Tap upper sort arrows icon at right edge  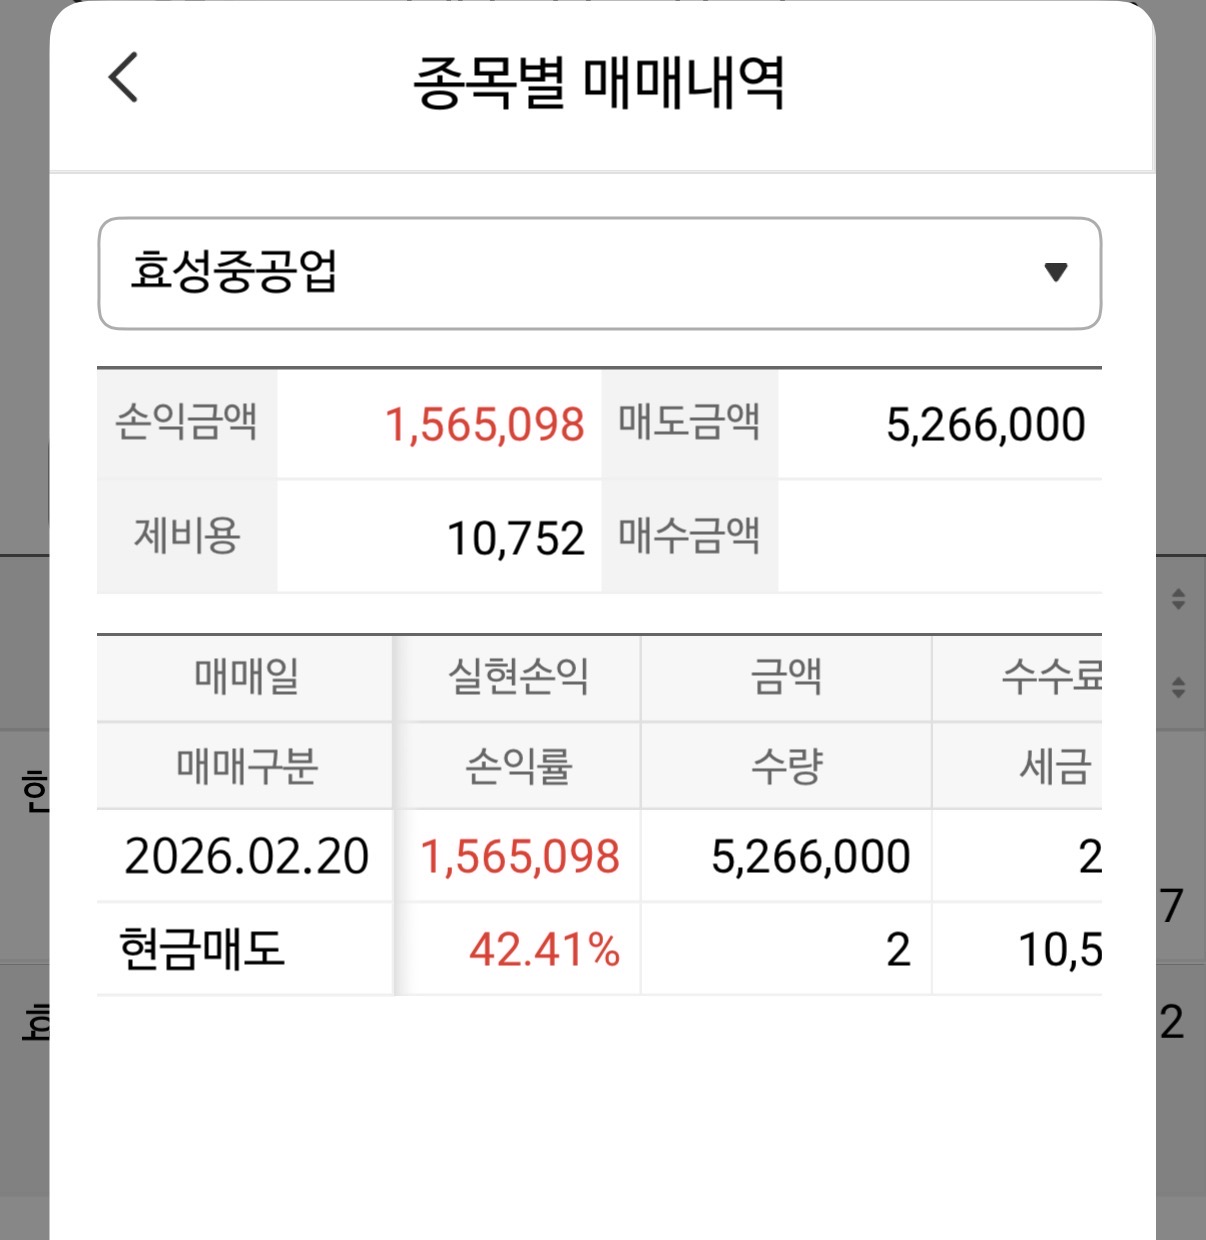tap(1178, 599)
